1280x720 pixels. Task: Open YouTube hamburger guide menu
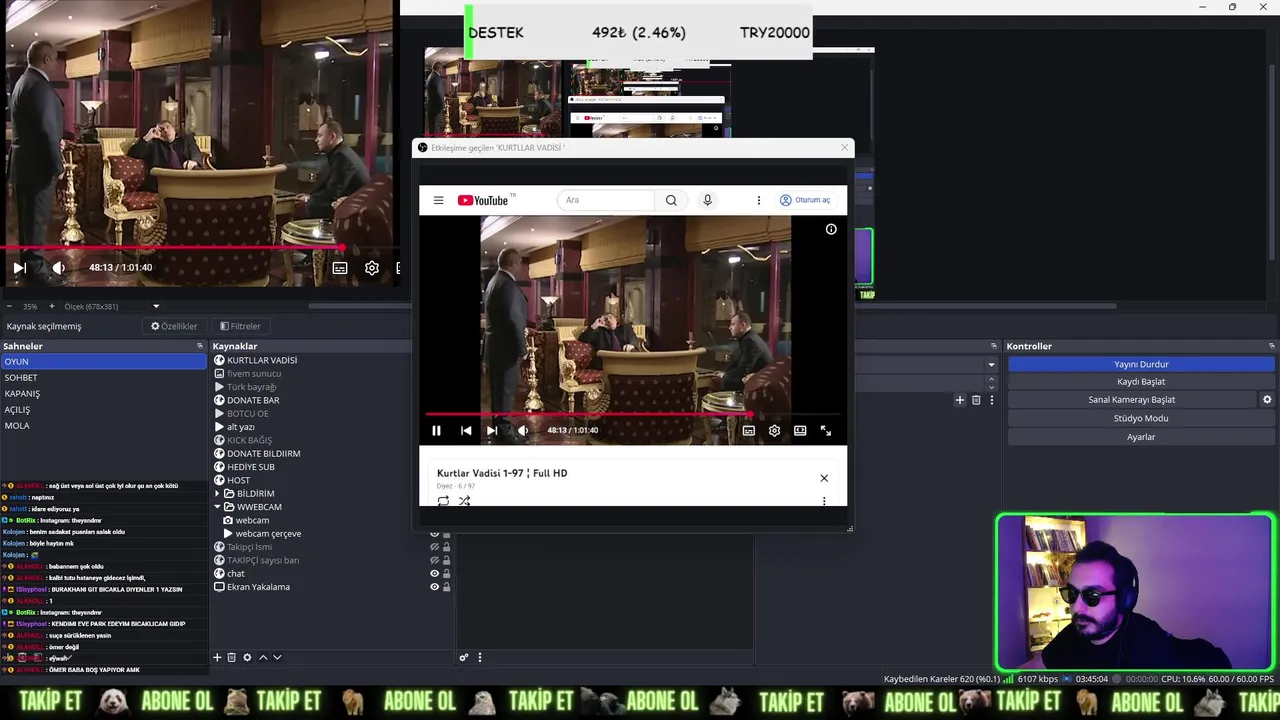(438, 200)
